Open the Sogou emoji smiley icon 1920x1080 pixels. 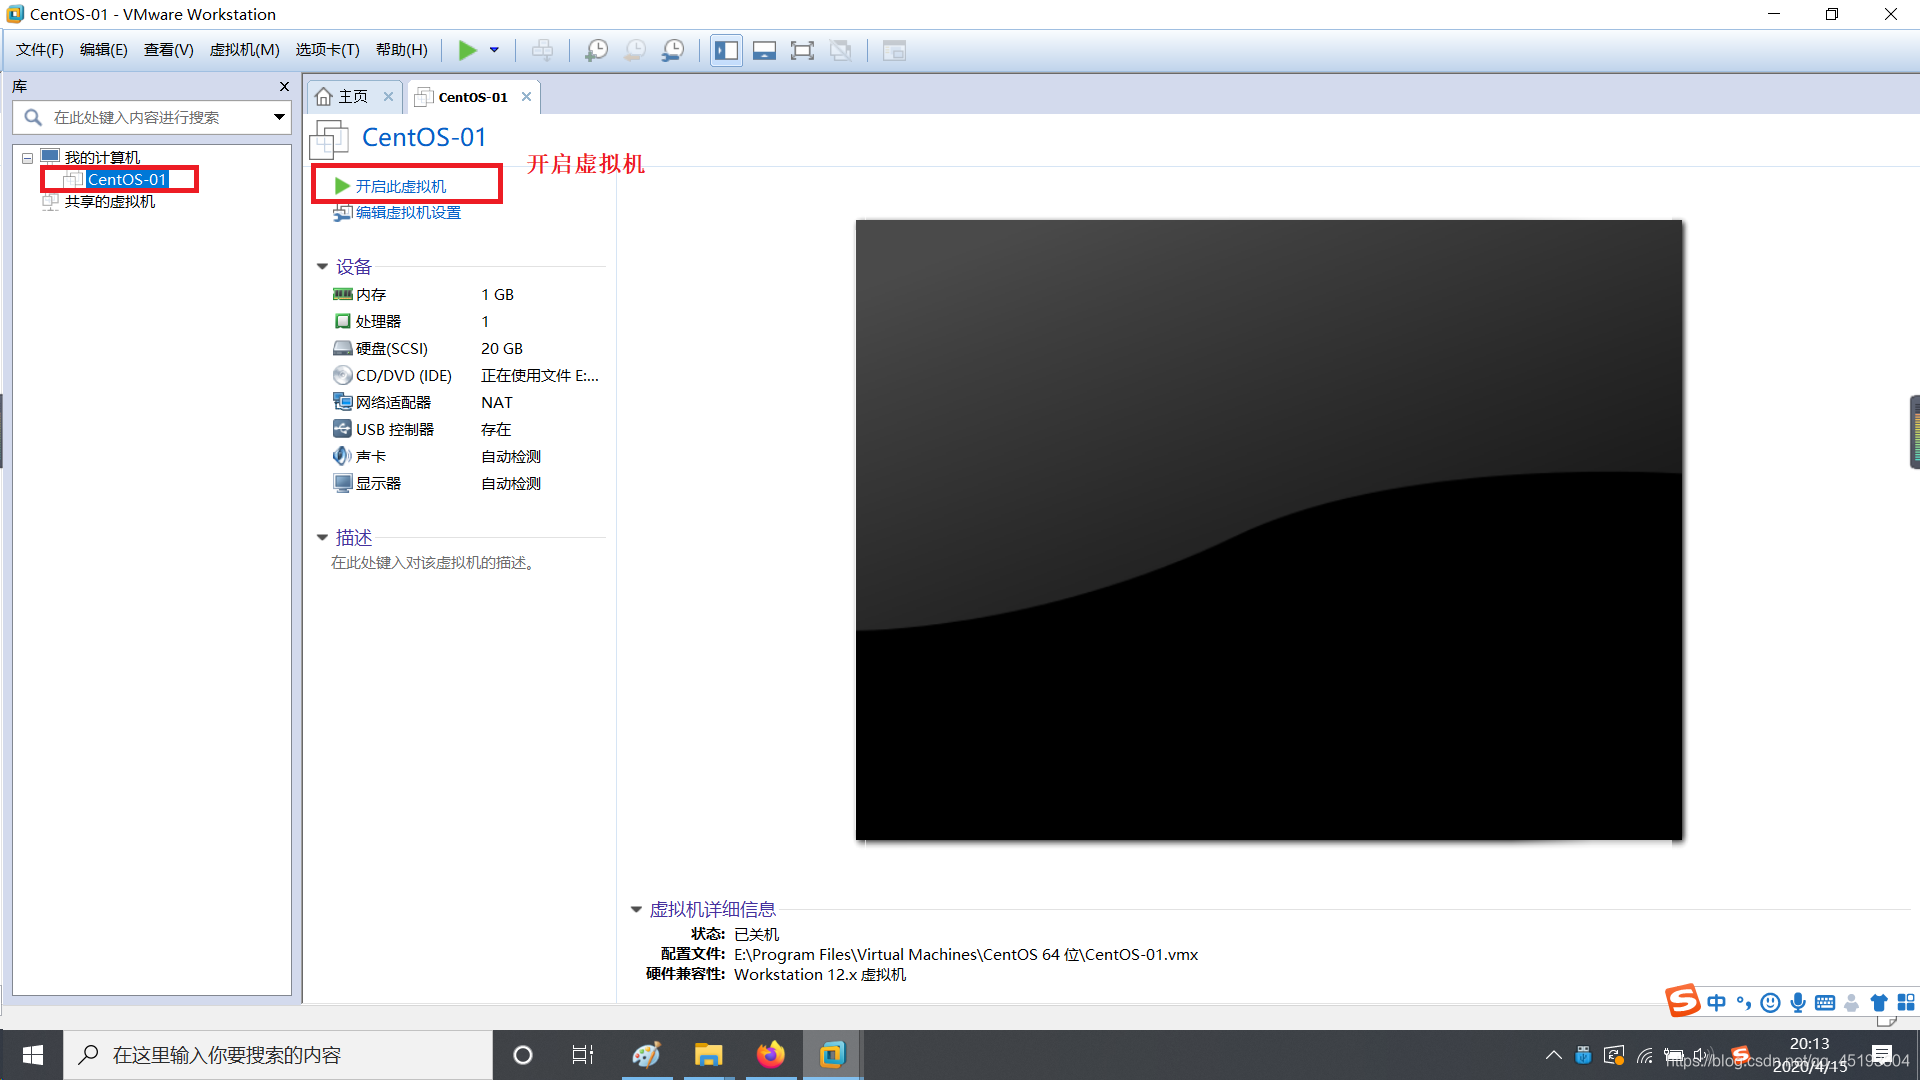click(1770, 1003)
